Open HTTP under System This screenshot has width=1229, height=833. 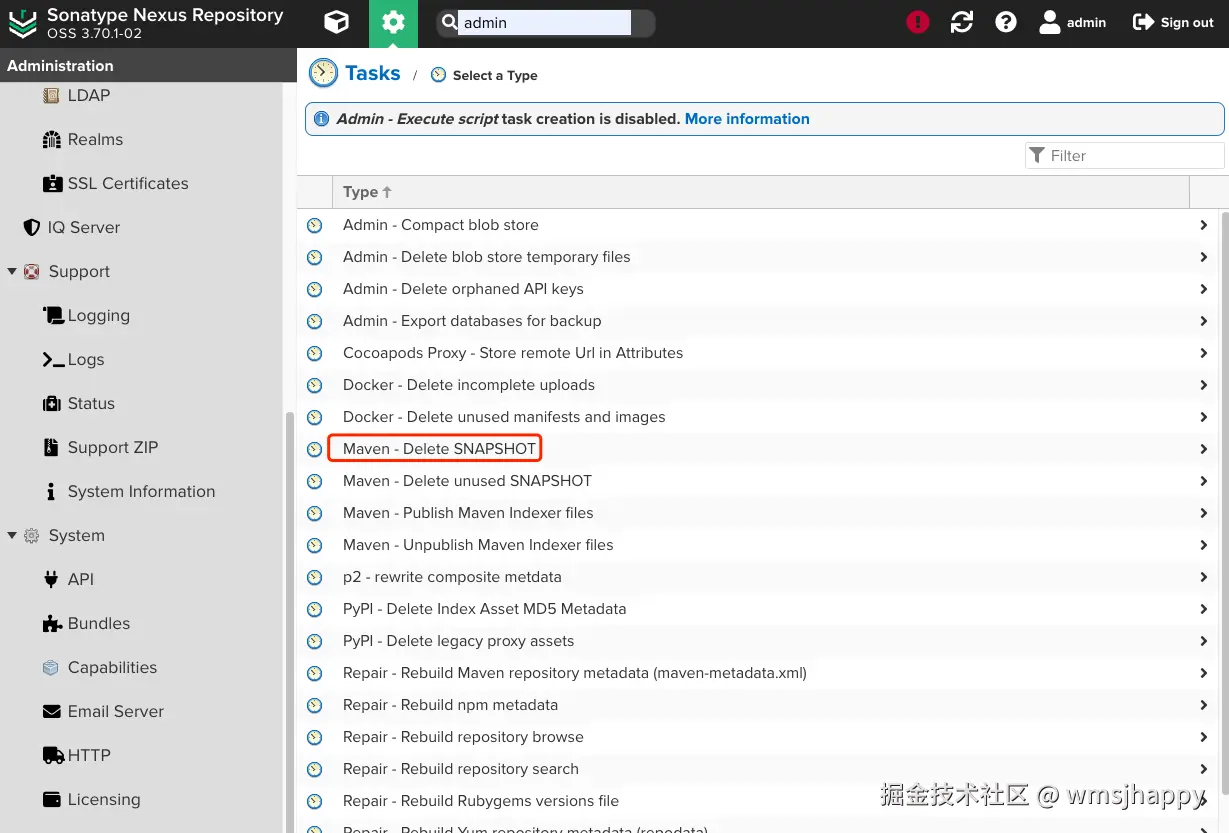click(89, 755)
